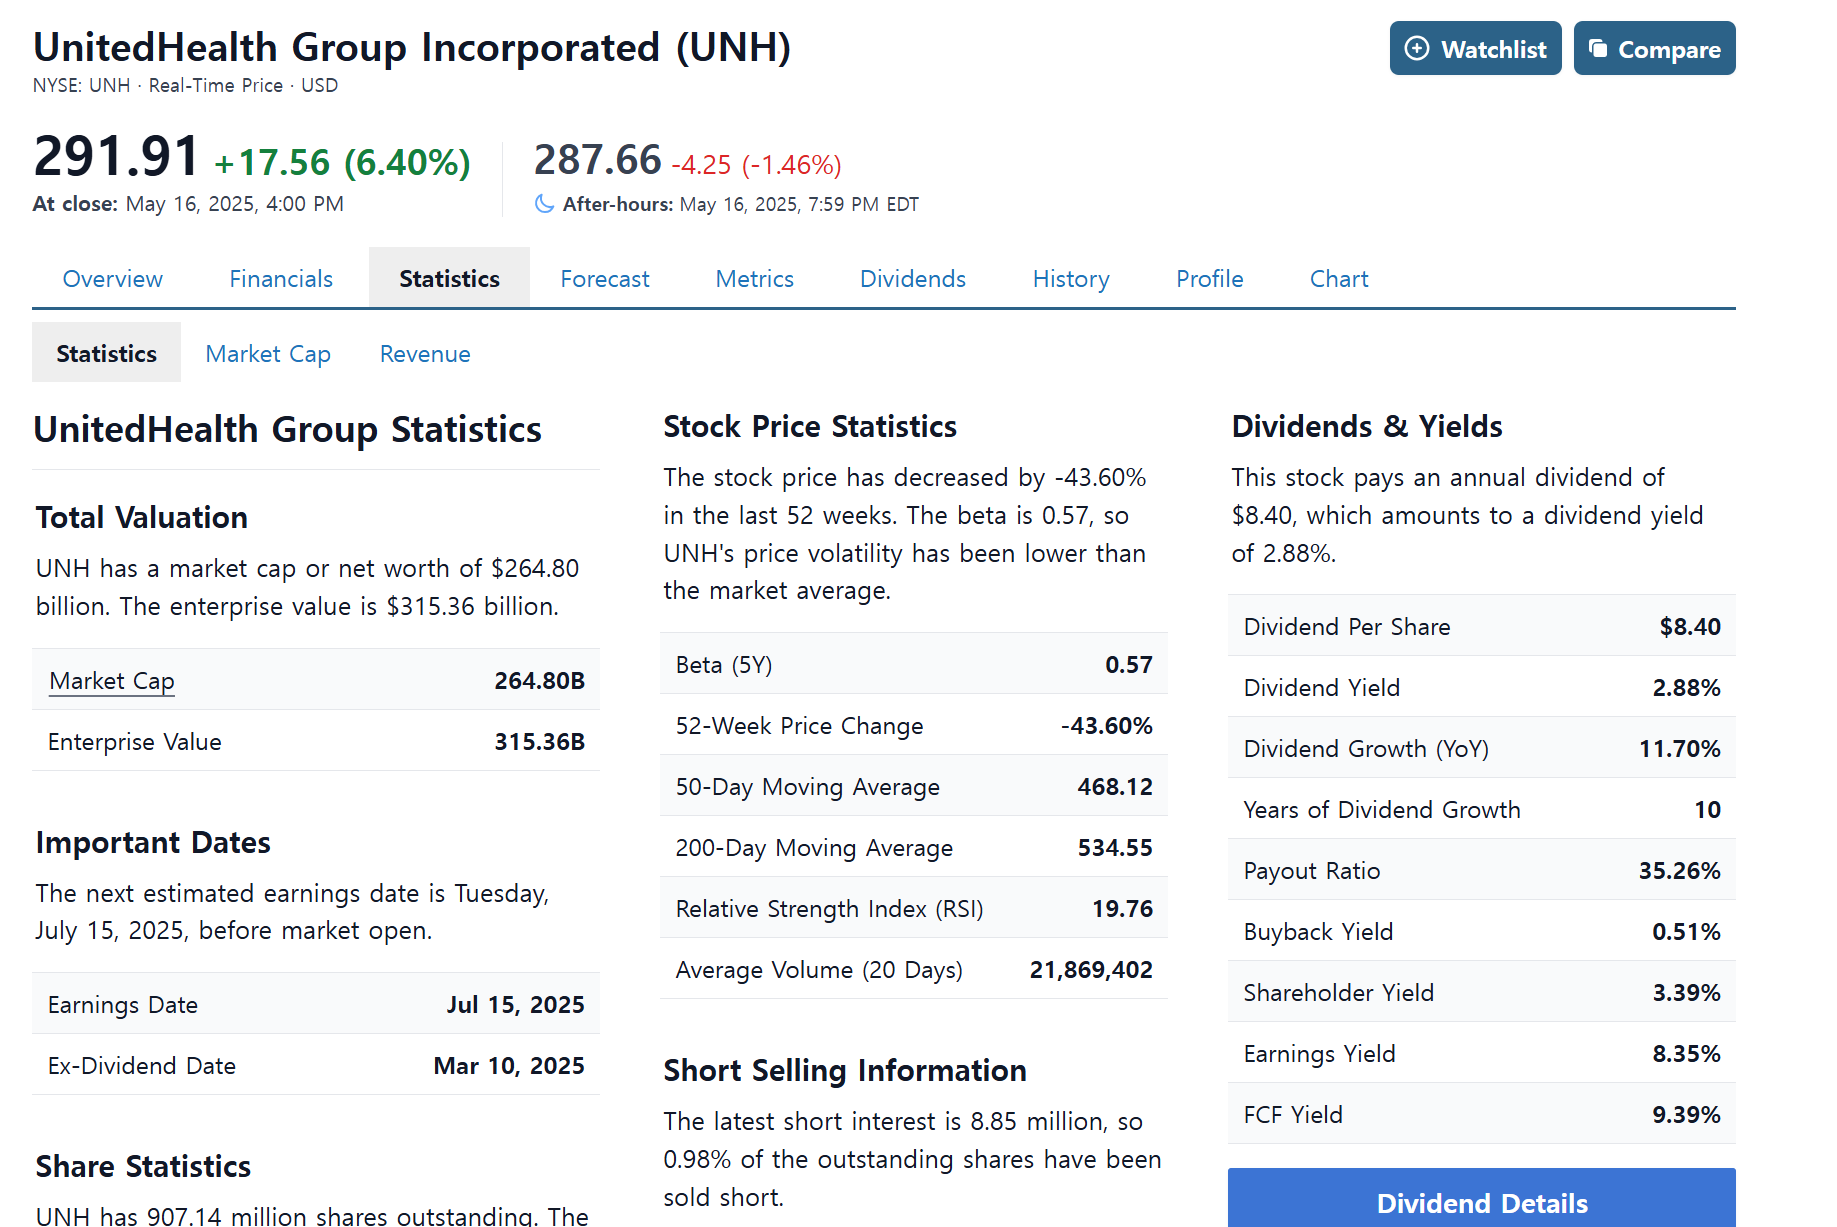This screenshot has width=1837, height=1227.
Task: Click the Short Selling Information heading
Action: pos(845,1071)
